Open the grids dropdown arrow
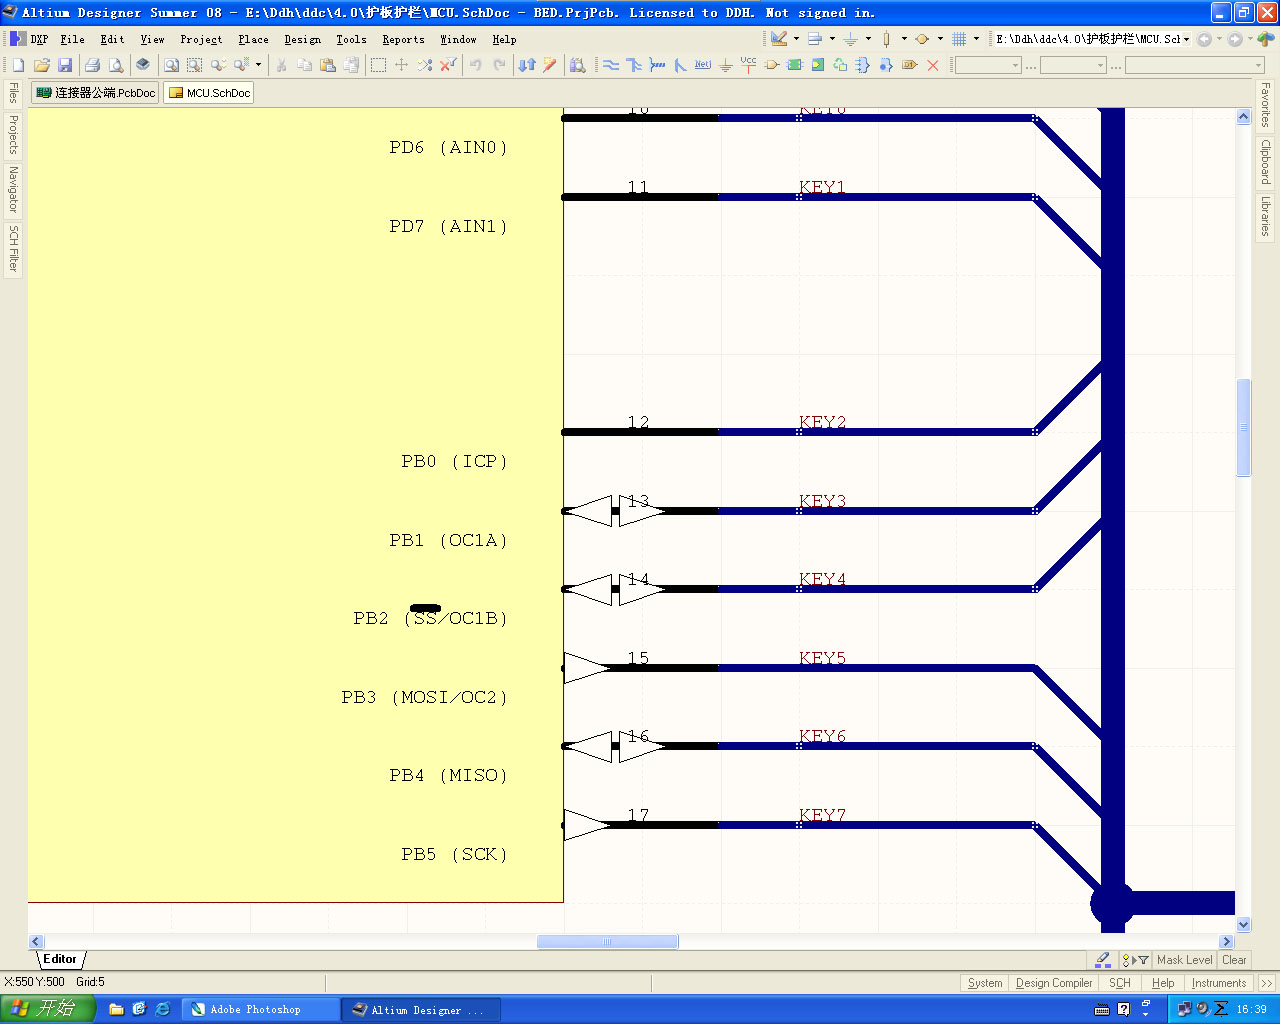Screen dimensions: 1280x1024 pyautogui.click(x=976, y=39)
